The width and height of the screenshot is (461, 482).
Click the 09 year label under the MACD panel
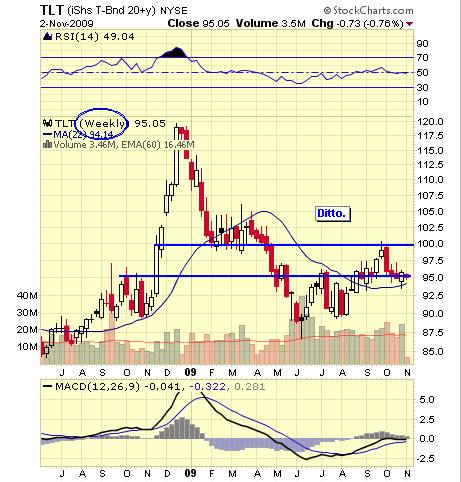pyautogui.click(x=190, y=474)
